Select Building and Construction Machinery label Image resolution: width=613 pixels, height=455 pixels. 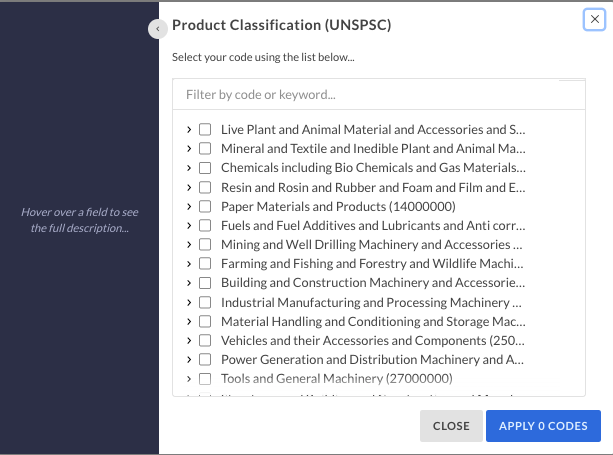373,283
